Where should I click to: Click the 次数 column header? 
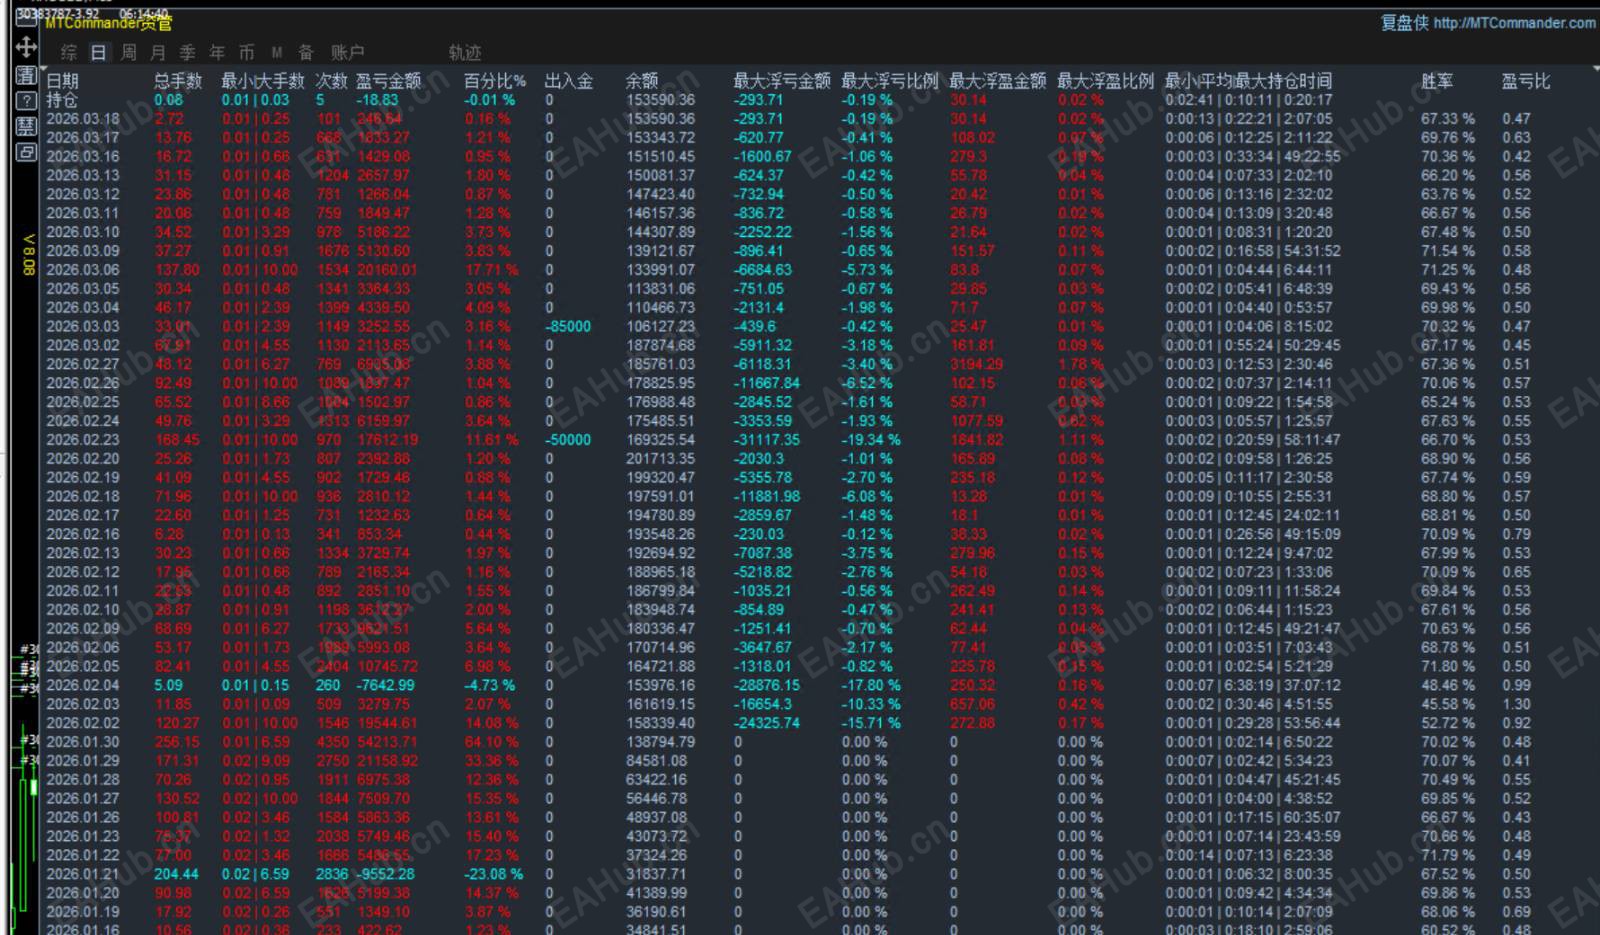coord(331,81)
